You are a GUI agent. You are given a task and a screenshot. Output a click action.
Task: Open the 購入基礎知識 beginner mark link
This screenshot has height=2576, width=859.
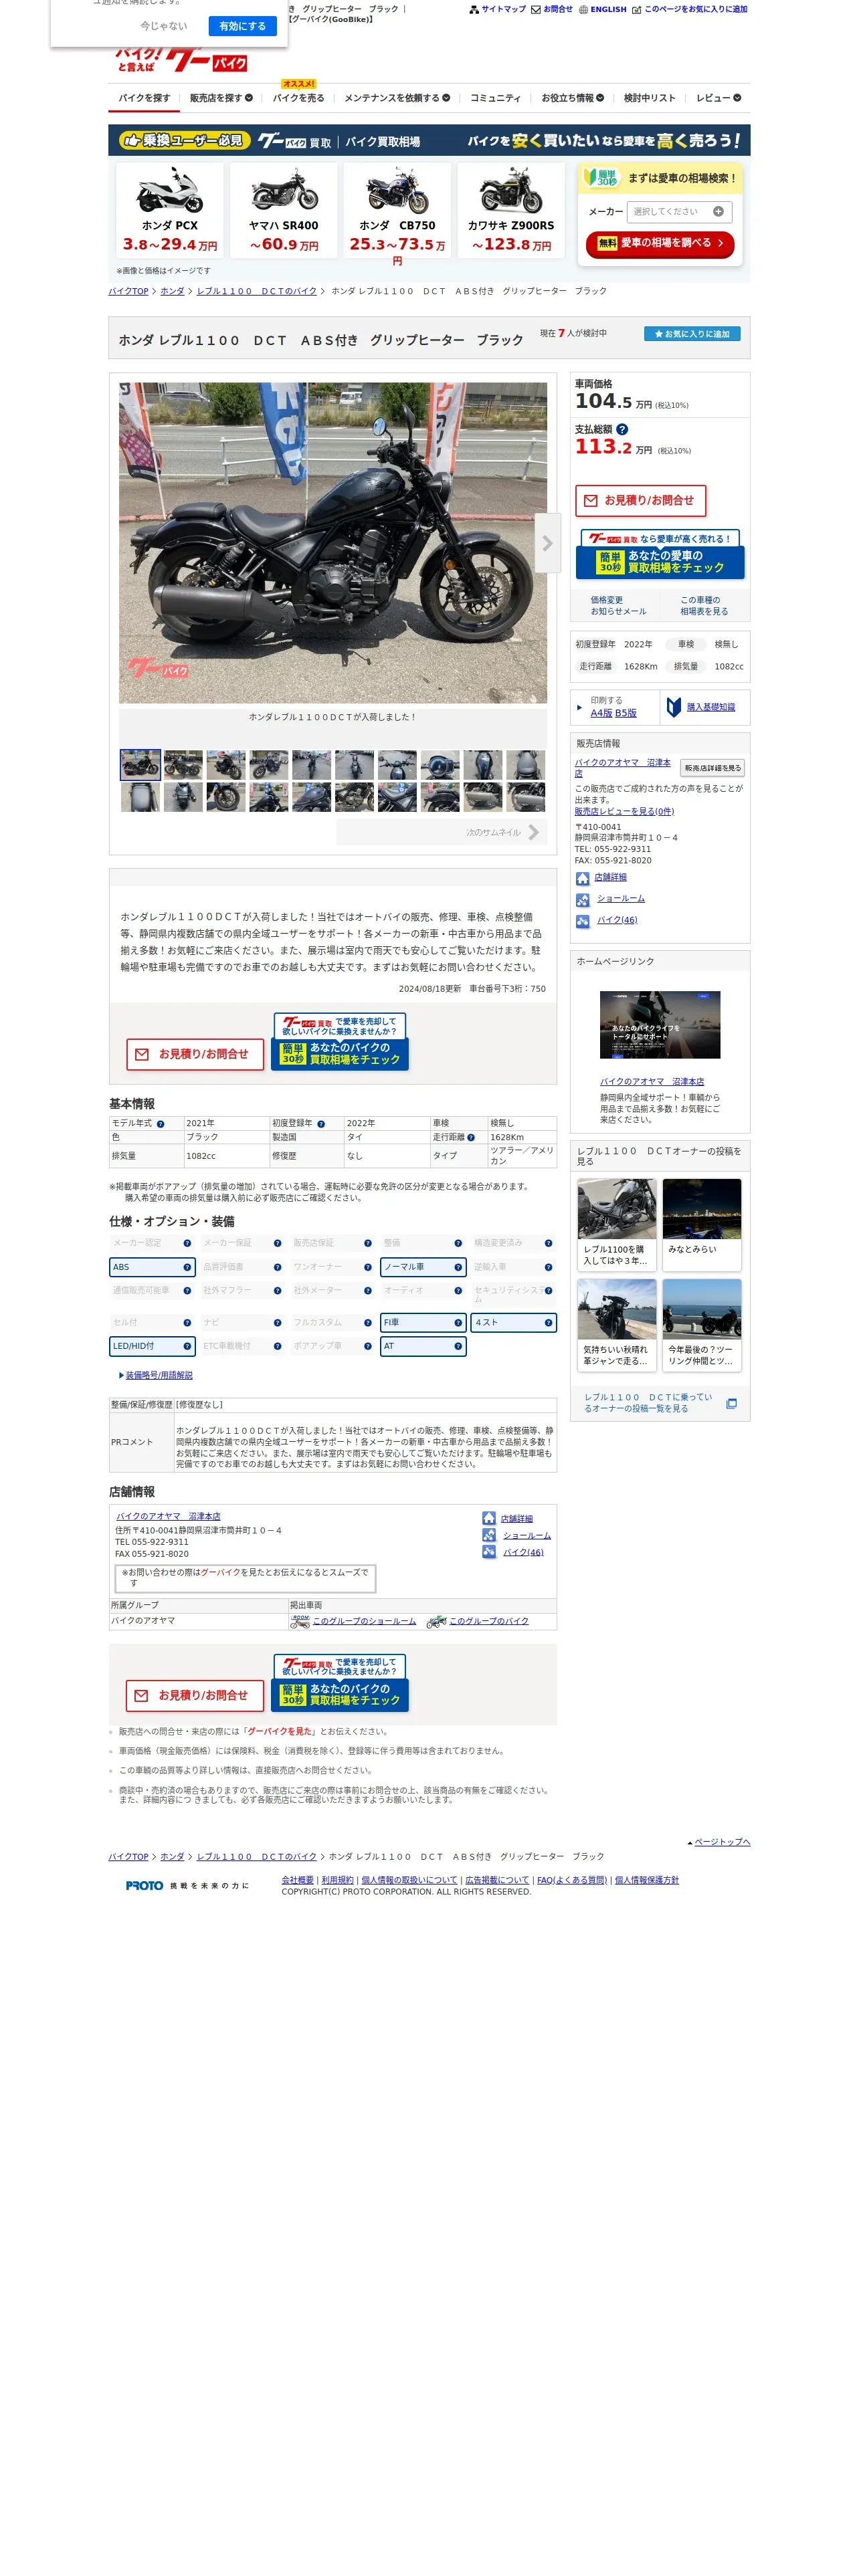pyautogui.click(x=701, y=707)
